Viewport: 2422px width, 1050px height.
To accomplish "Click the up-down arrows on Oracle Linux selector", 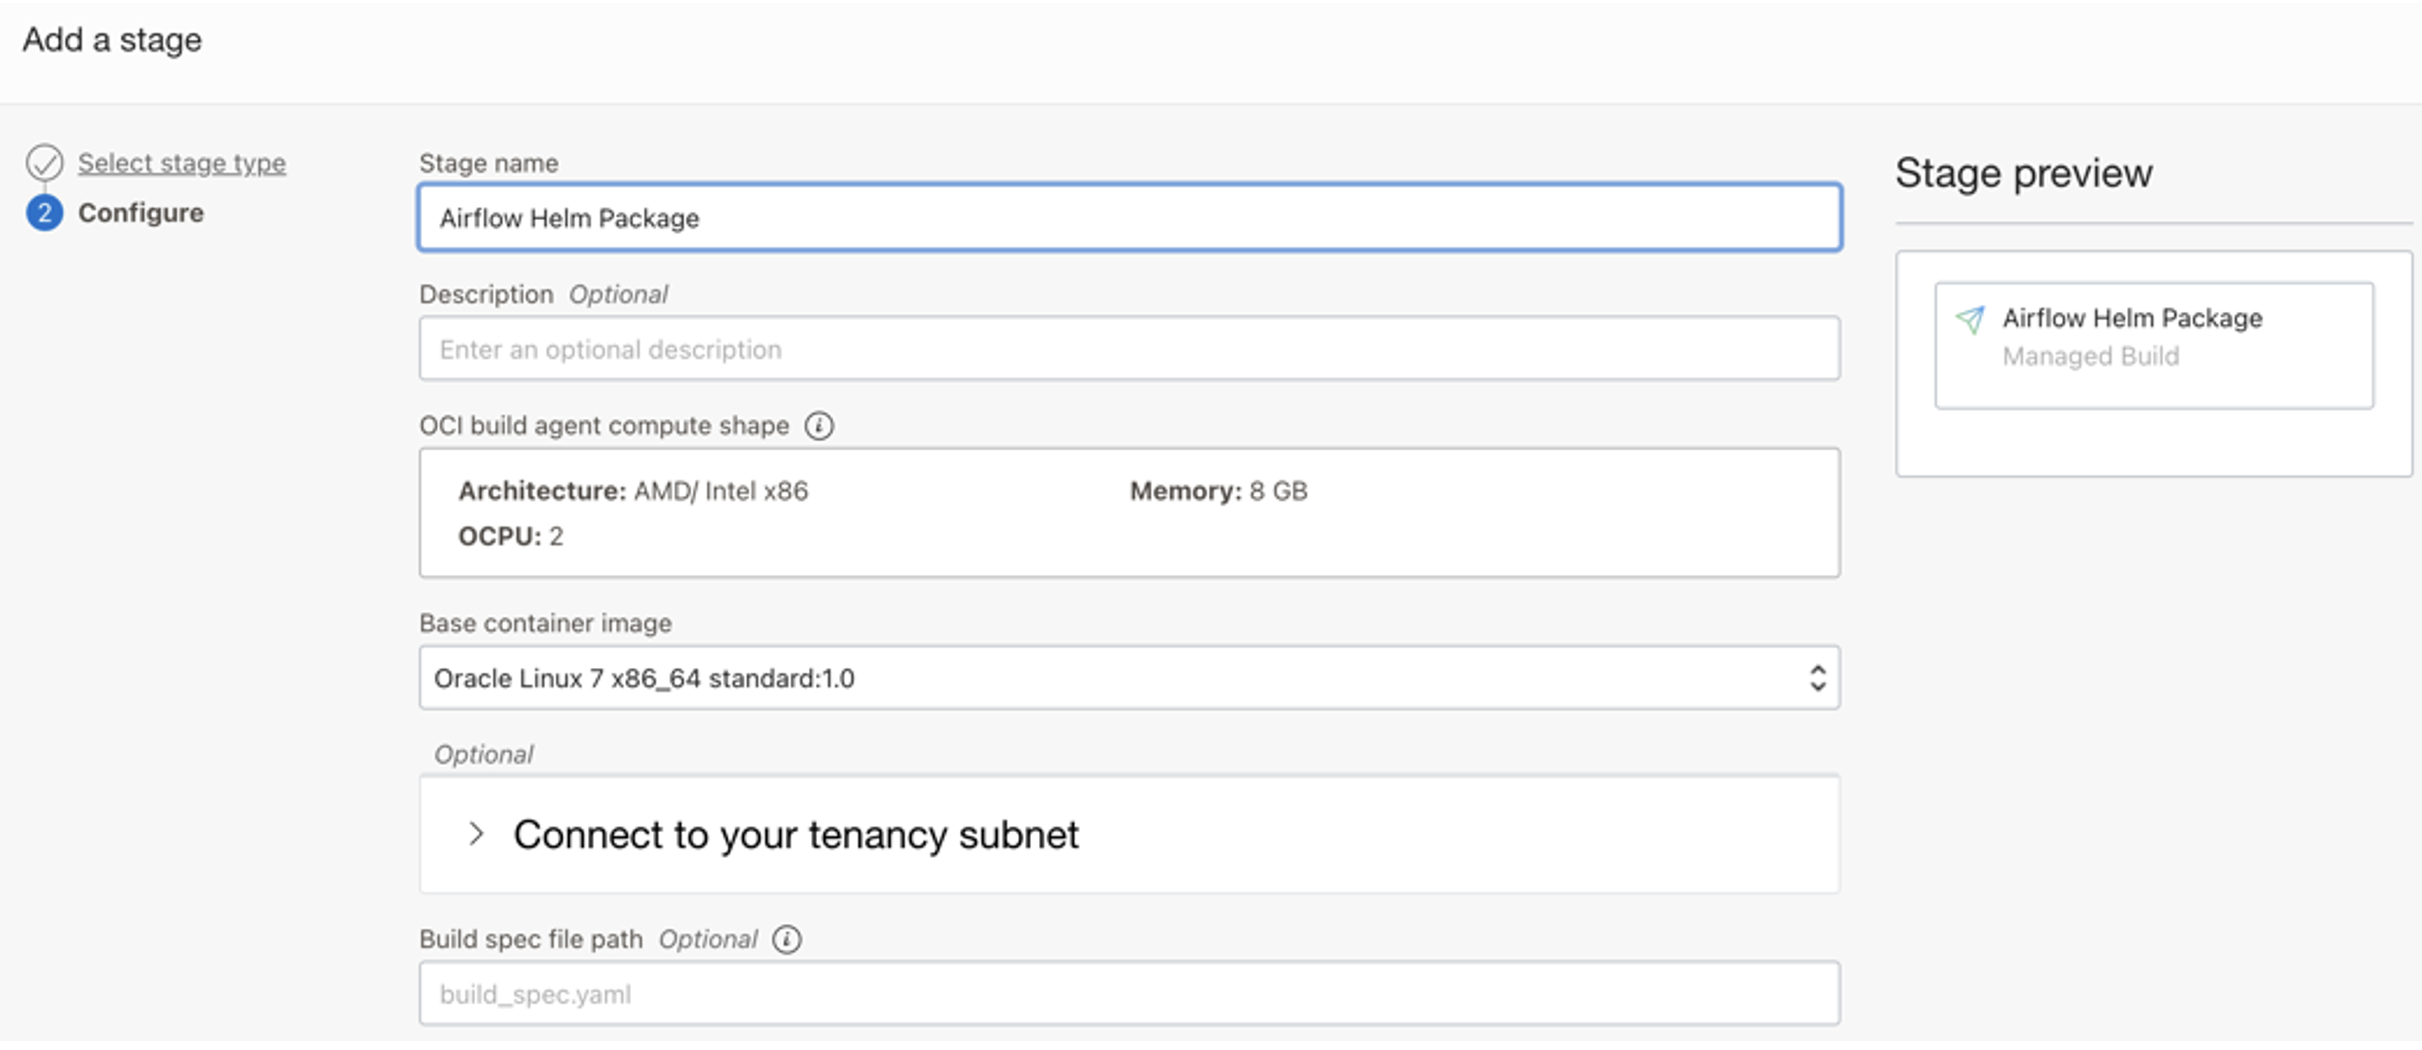I will click(x=1817, y=678).
